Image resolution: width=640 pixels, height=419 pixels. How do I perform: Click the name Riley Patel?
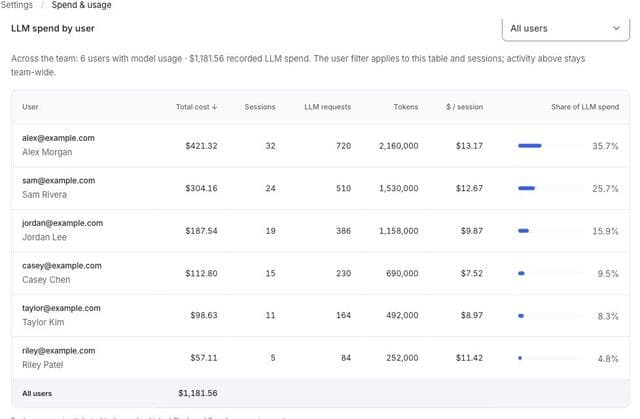pyautogui.click(x=42, y=364)
